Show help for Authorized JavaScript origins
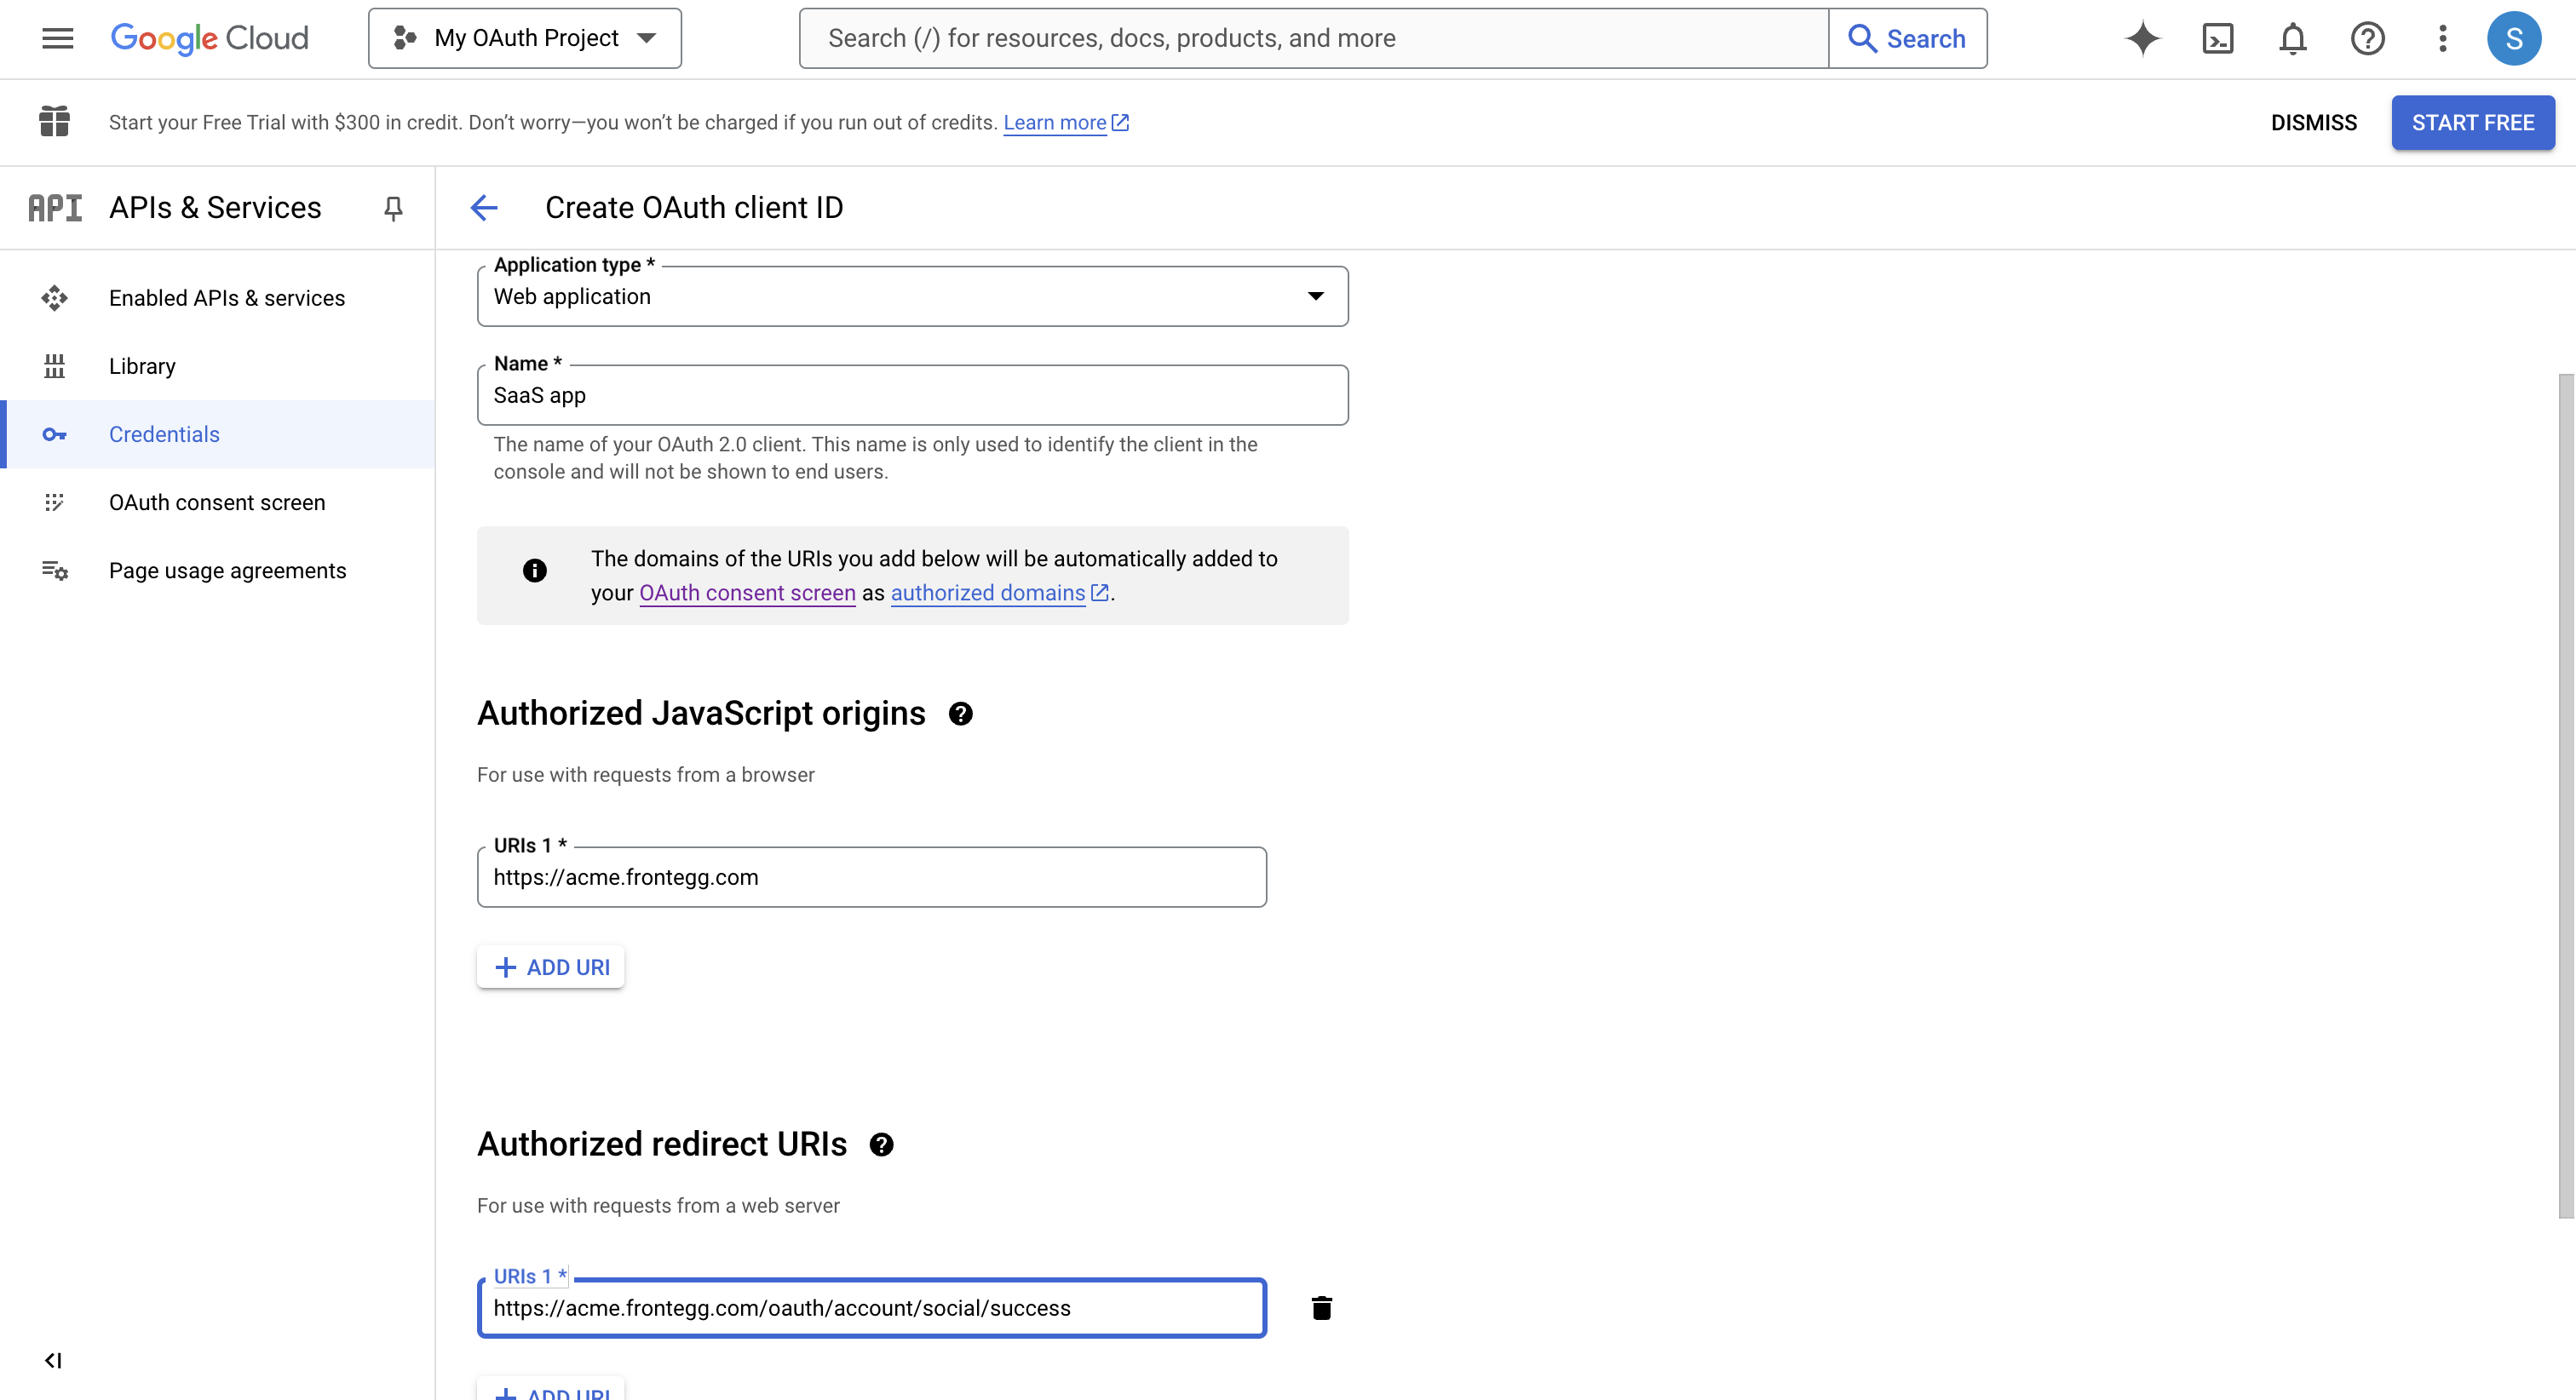This screenshot has width=2576, height=1400. [960, 714]
